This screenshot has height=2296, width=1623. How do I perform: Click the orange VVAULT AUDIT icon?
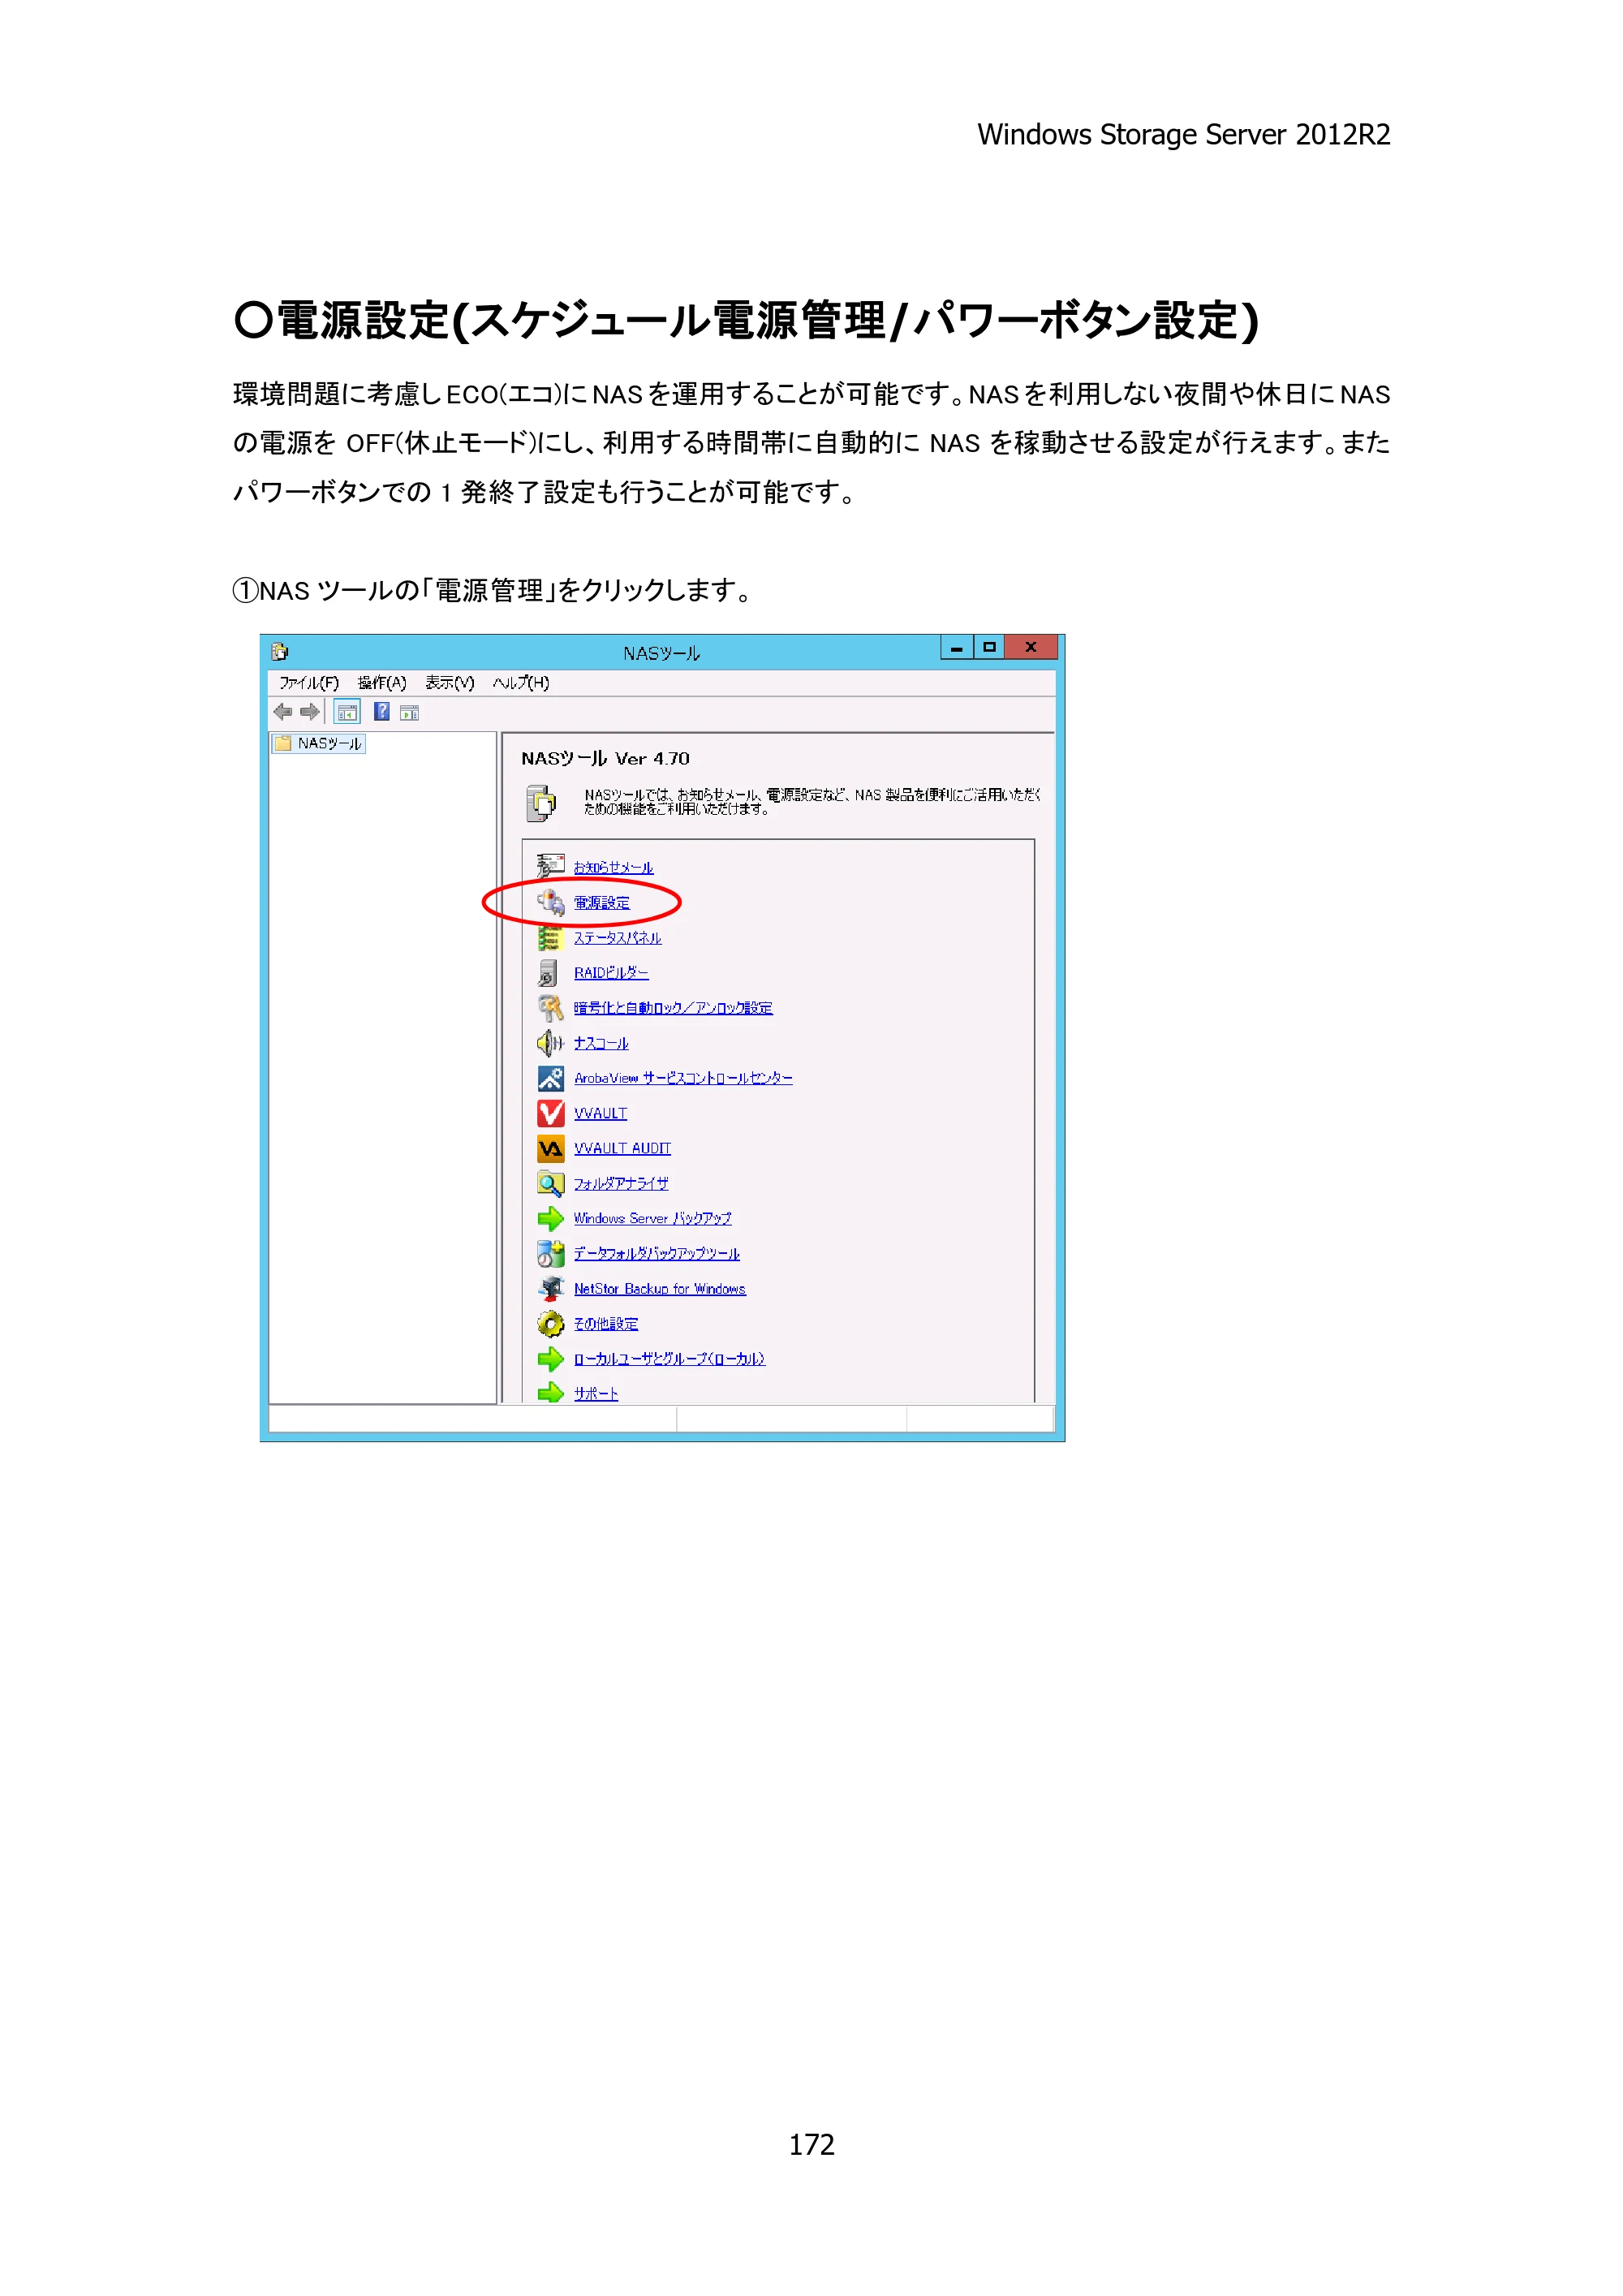click(x=550, y=1148)
